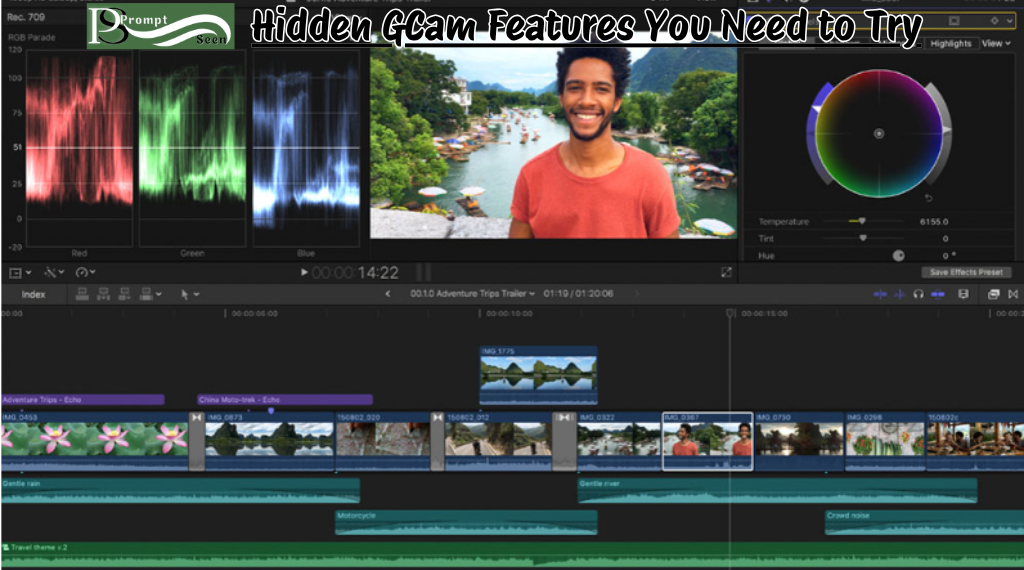The image size is (1024, 570).
Task: Open clip appearance filmstrip icon
Action: (x=963, y=294)
